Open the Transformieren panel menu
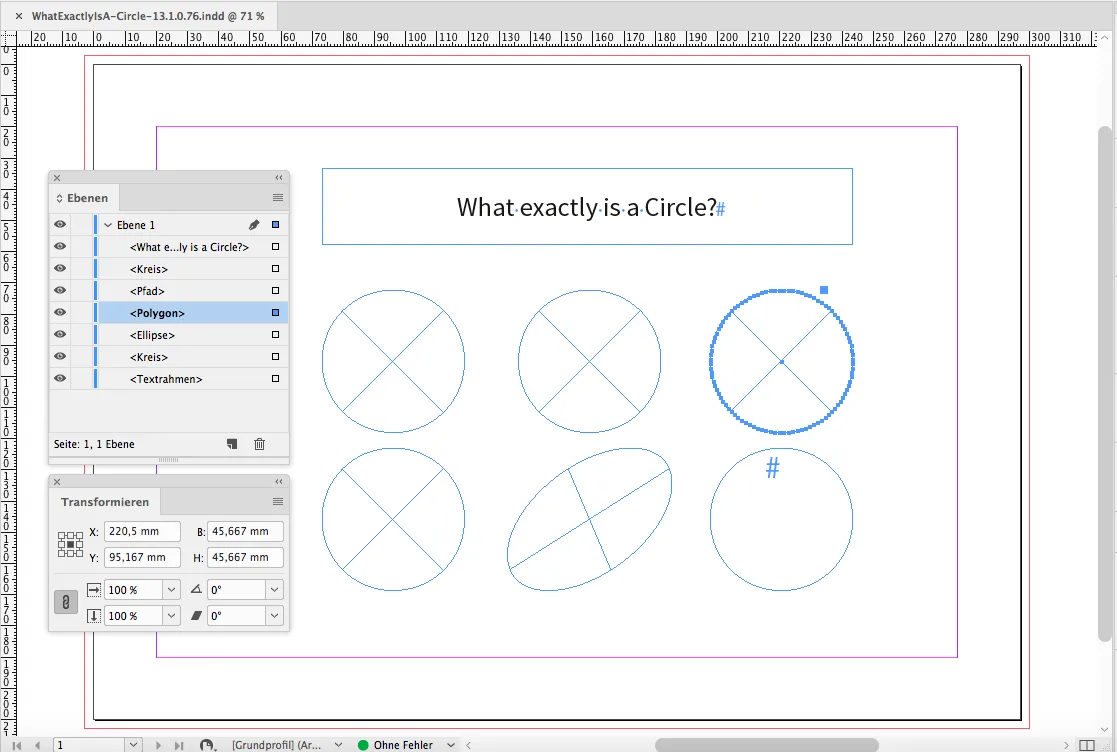The width and height of the screenshot is (1117, 752). pos(277,501)
